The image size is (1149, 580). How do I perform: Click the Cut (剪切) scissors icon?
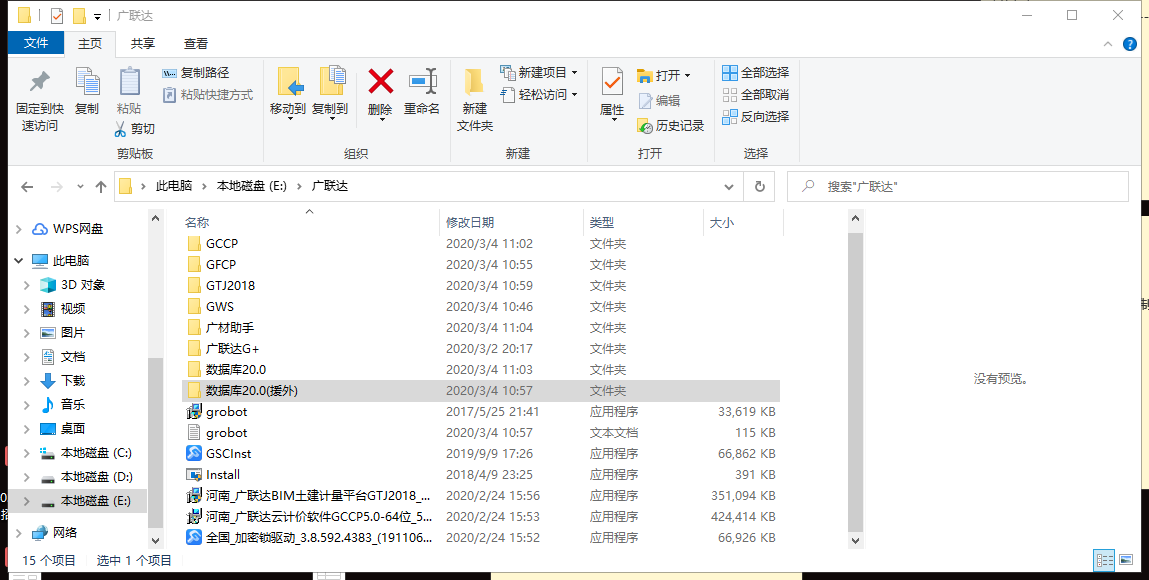click(120, 129)
